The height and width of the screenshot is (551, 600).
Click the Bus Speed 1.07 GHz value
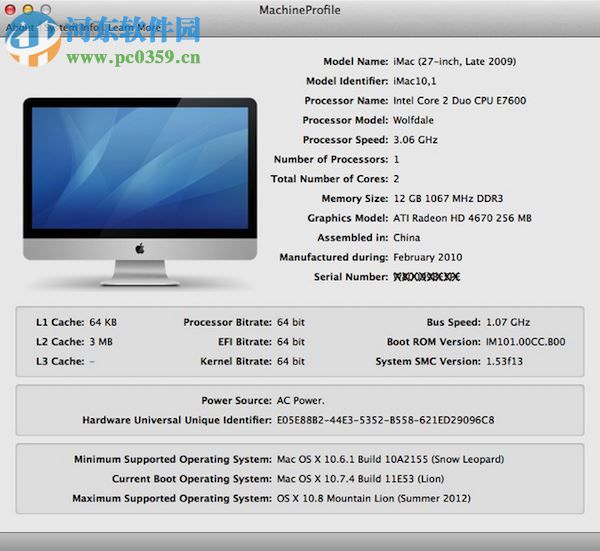coord(508,322)
